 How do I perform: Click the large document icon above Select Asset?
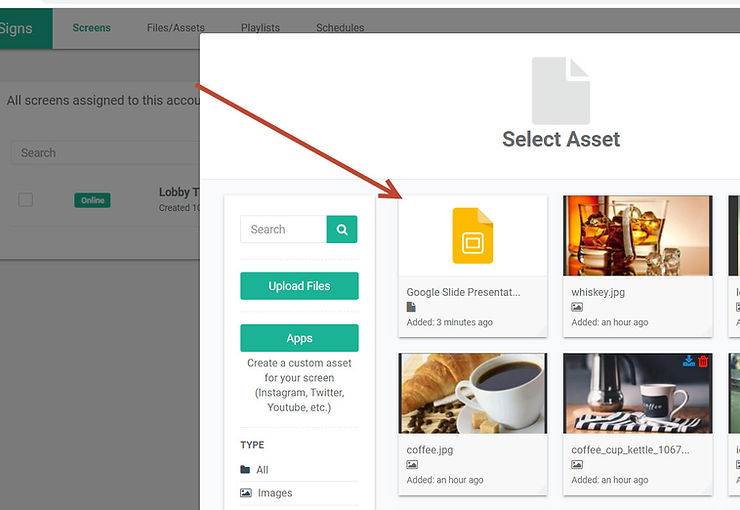click(x=561, y=91)
